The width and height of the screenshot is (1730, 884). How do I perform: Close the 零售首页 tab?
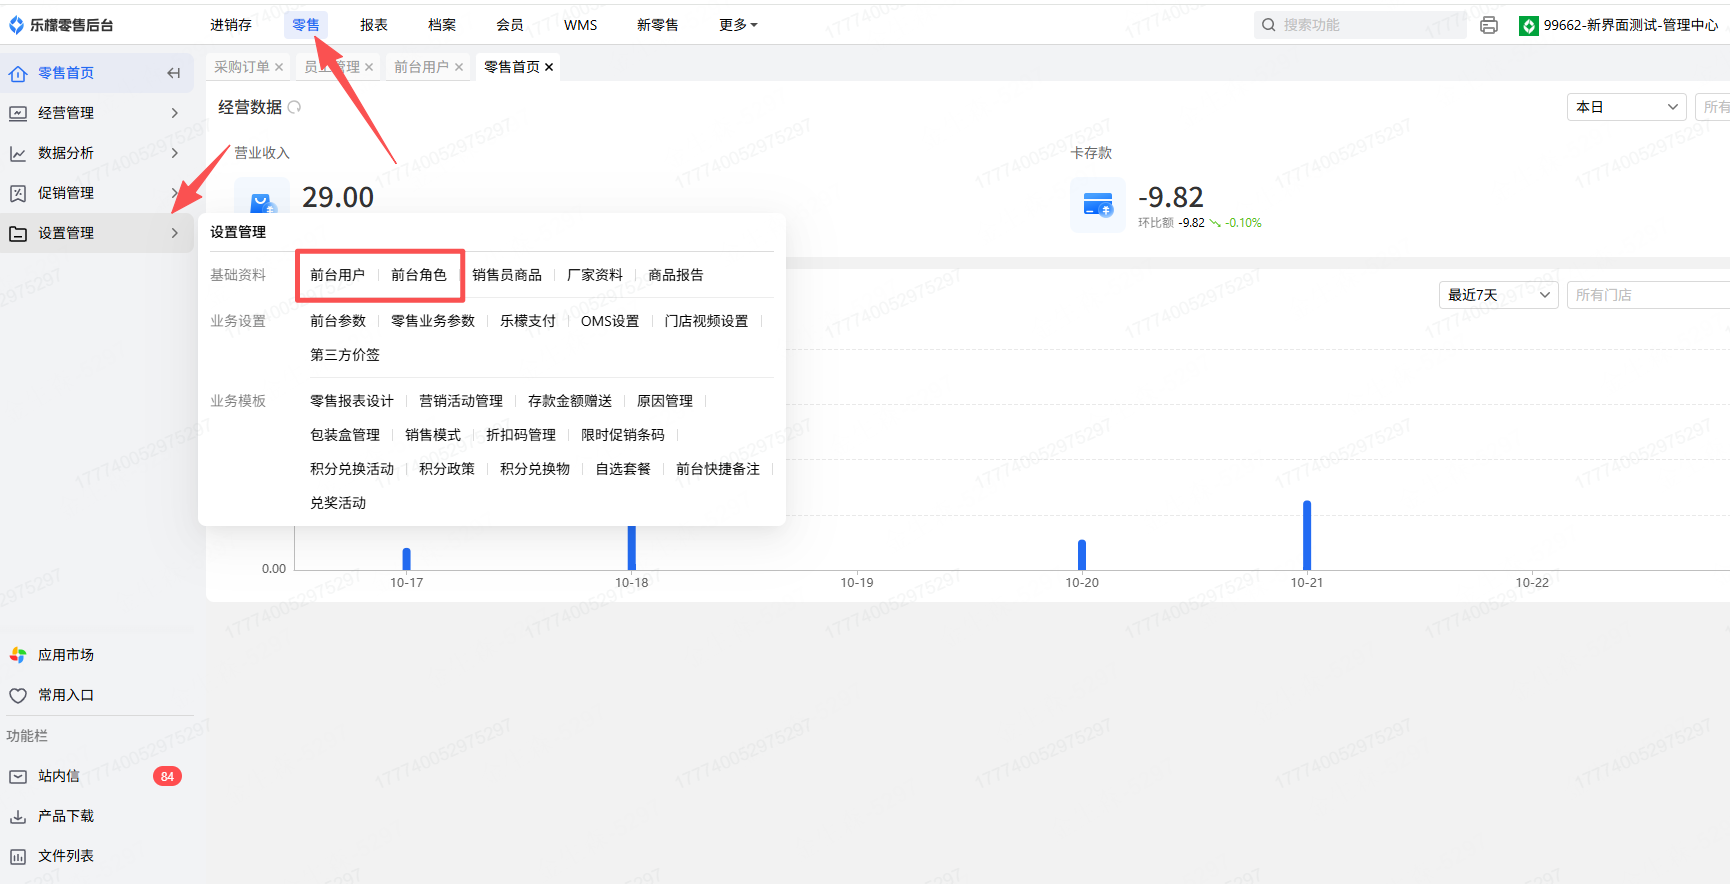549,67
